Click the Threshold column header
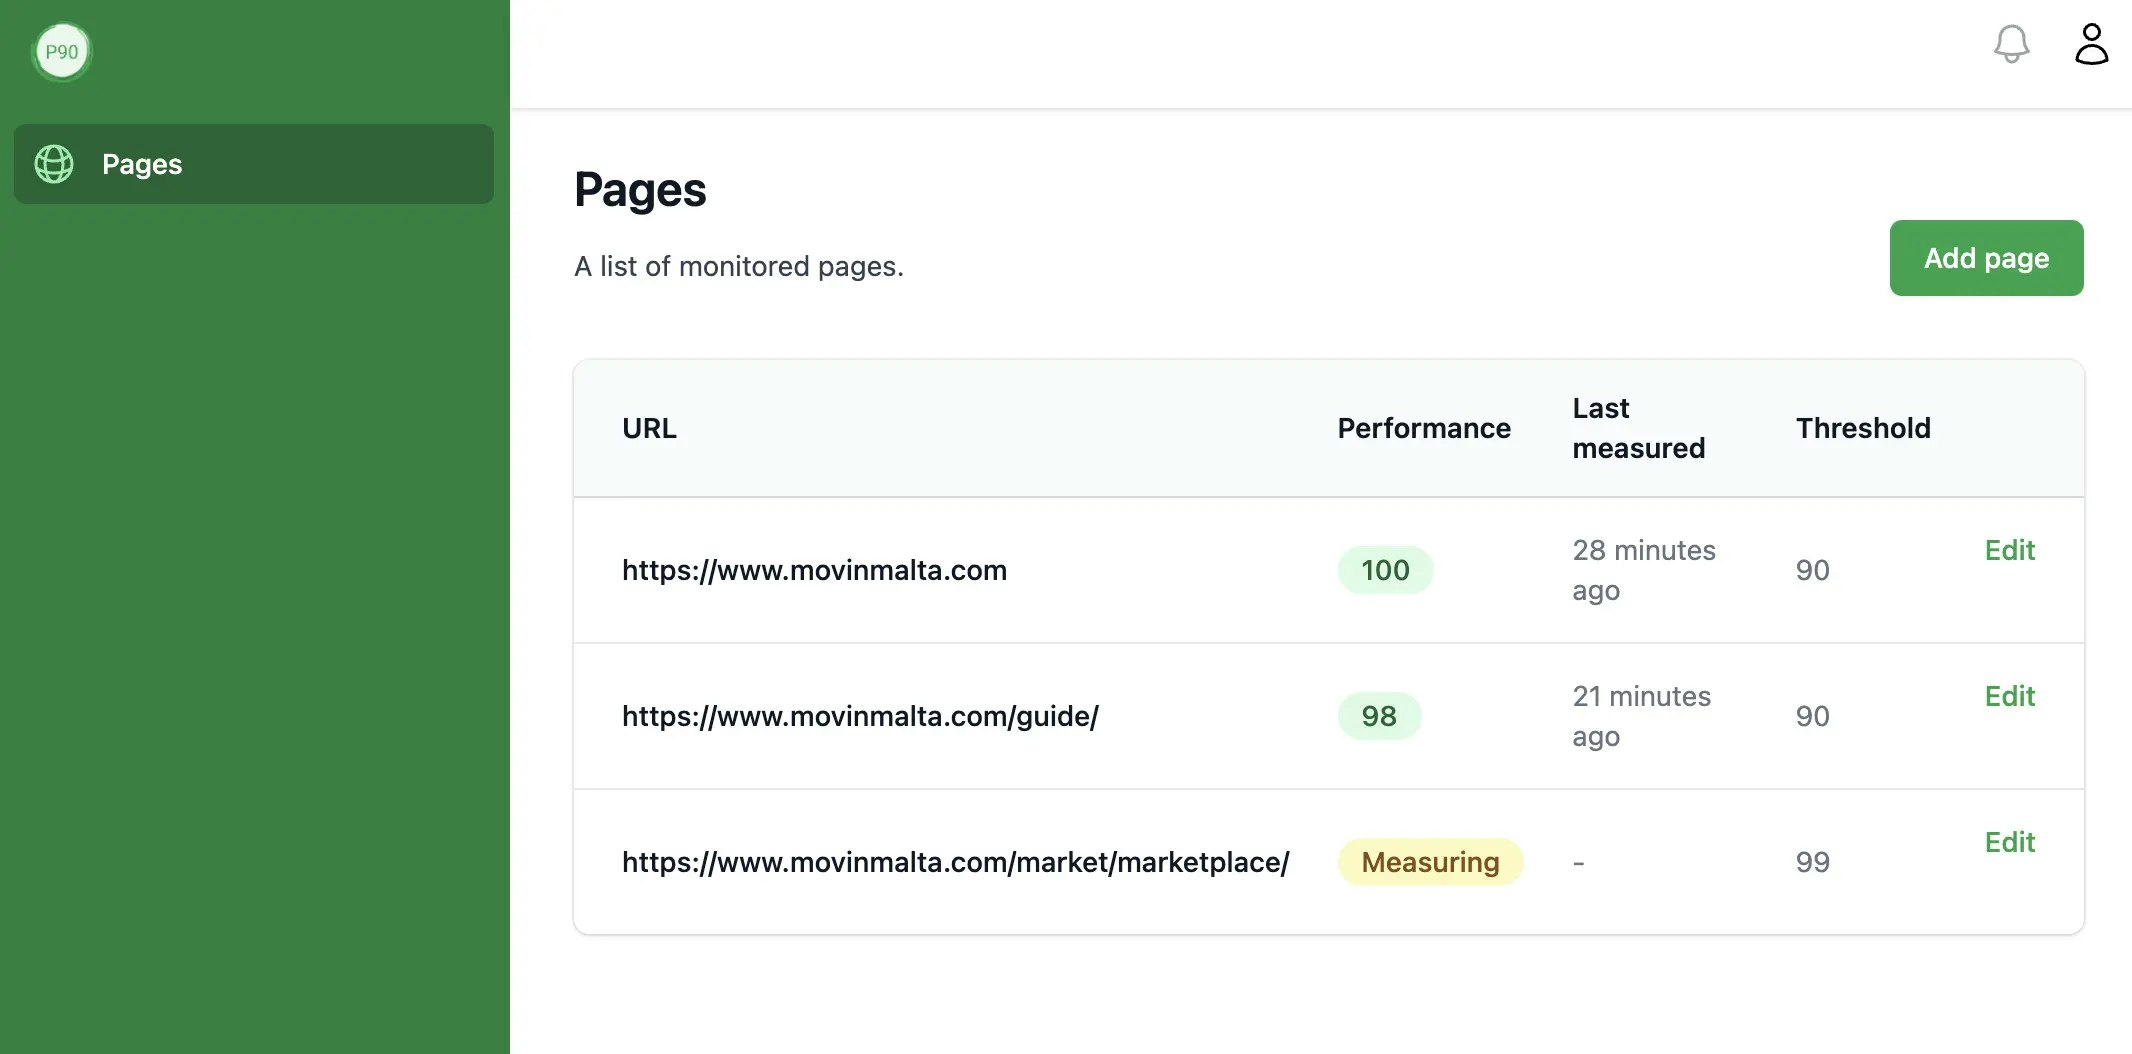Viewport: 2132px width, 1054px height. [x=1863, y=428]
